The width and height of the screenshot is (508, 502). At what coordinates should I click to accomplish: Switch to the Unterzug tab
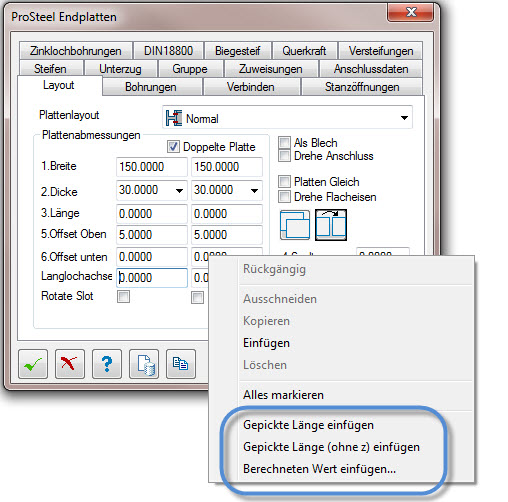tap(120, 68)
